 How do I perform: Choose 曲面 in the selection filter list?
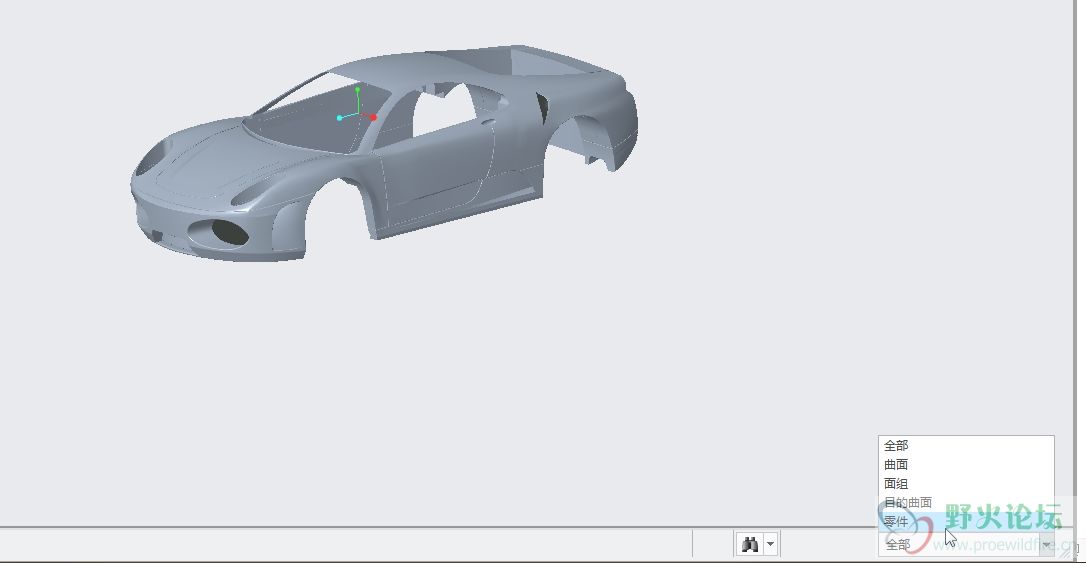pos(966,465)
